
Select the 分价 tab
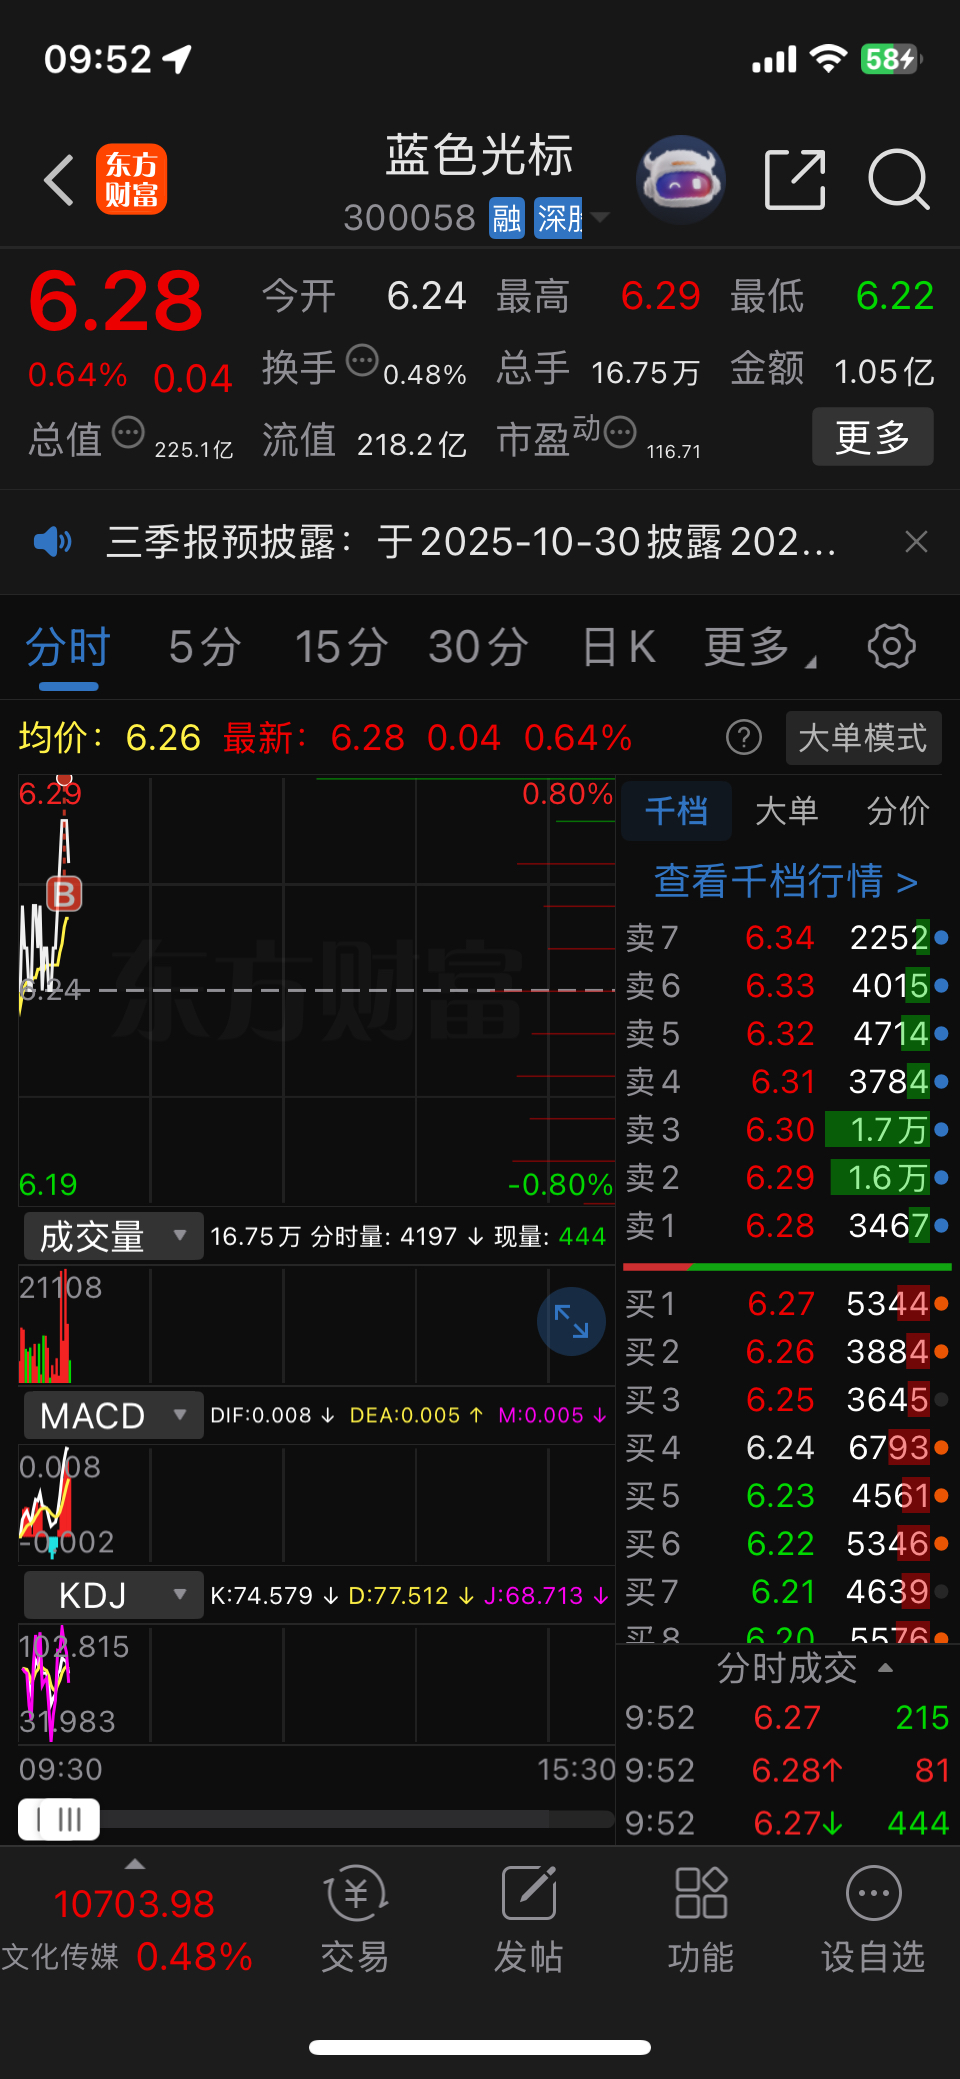point(898,810)
